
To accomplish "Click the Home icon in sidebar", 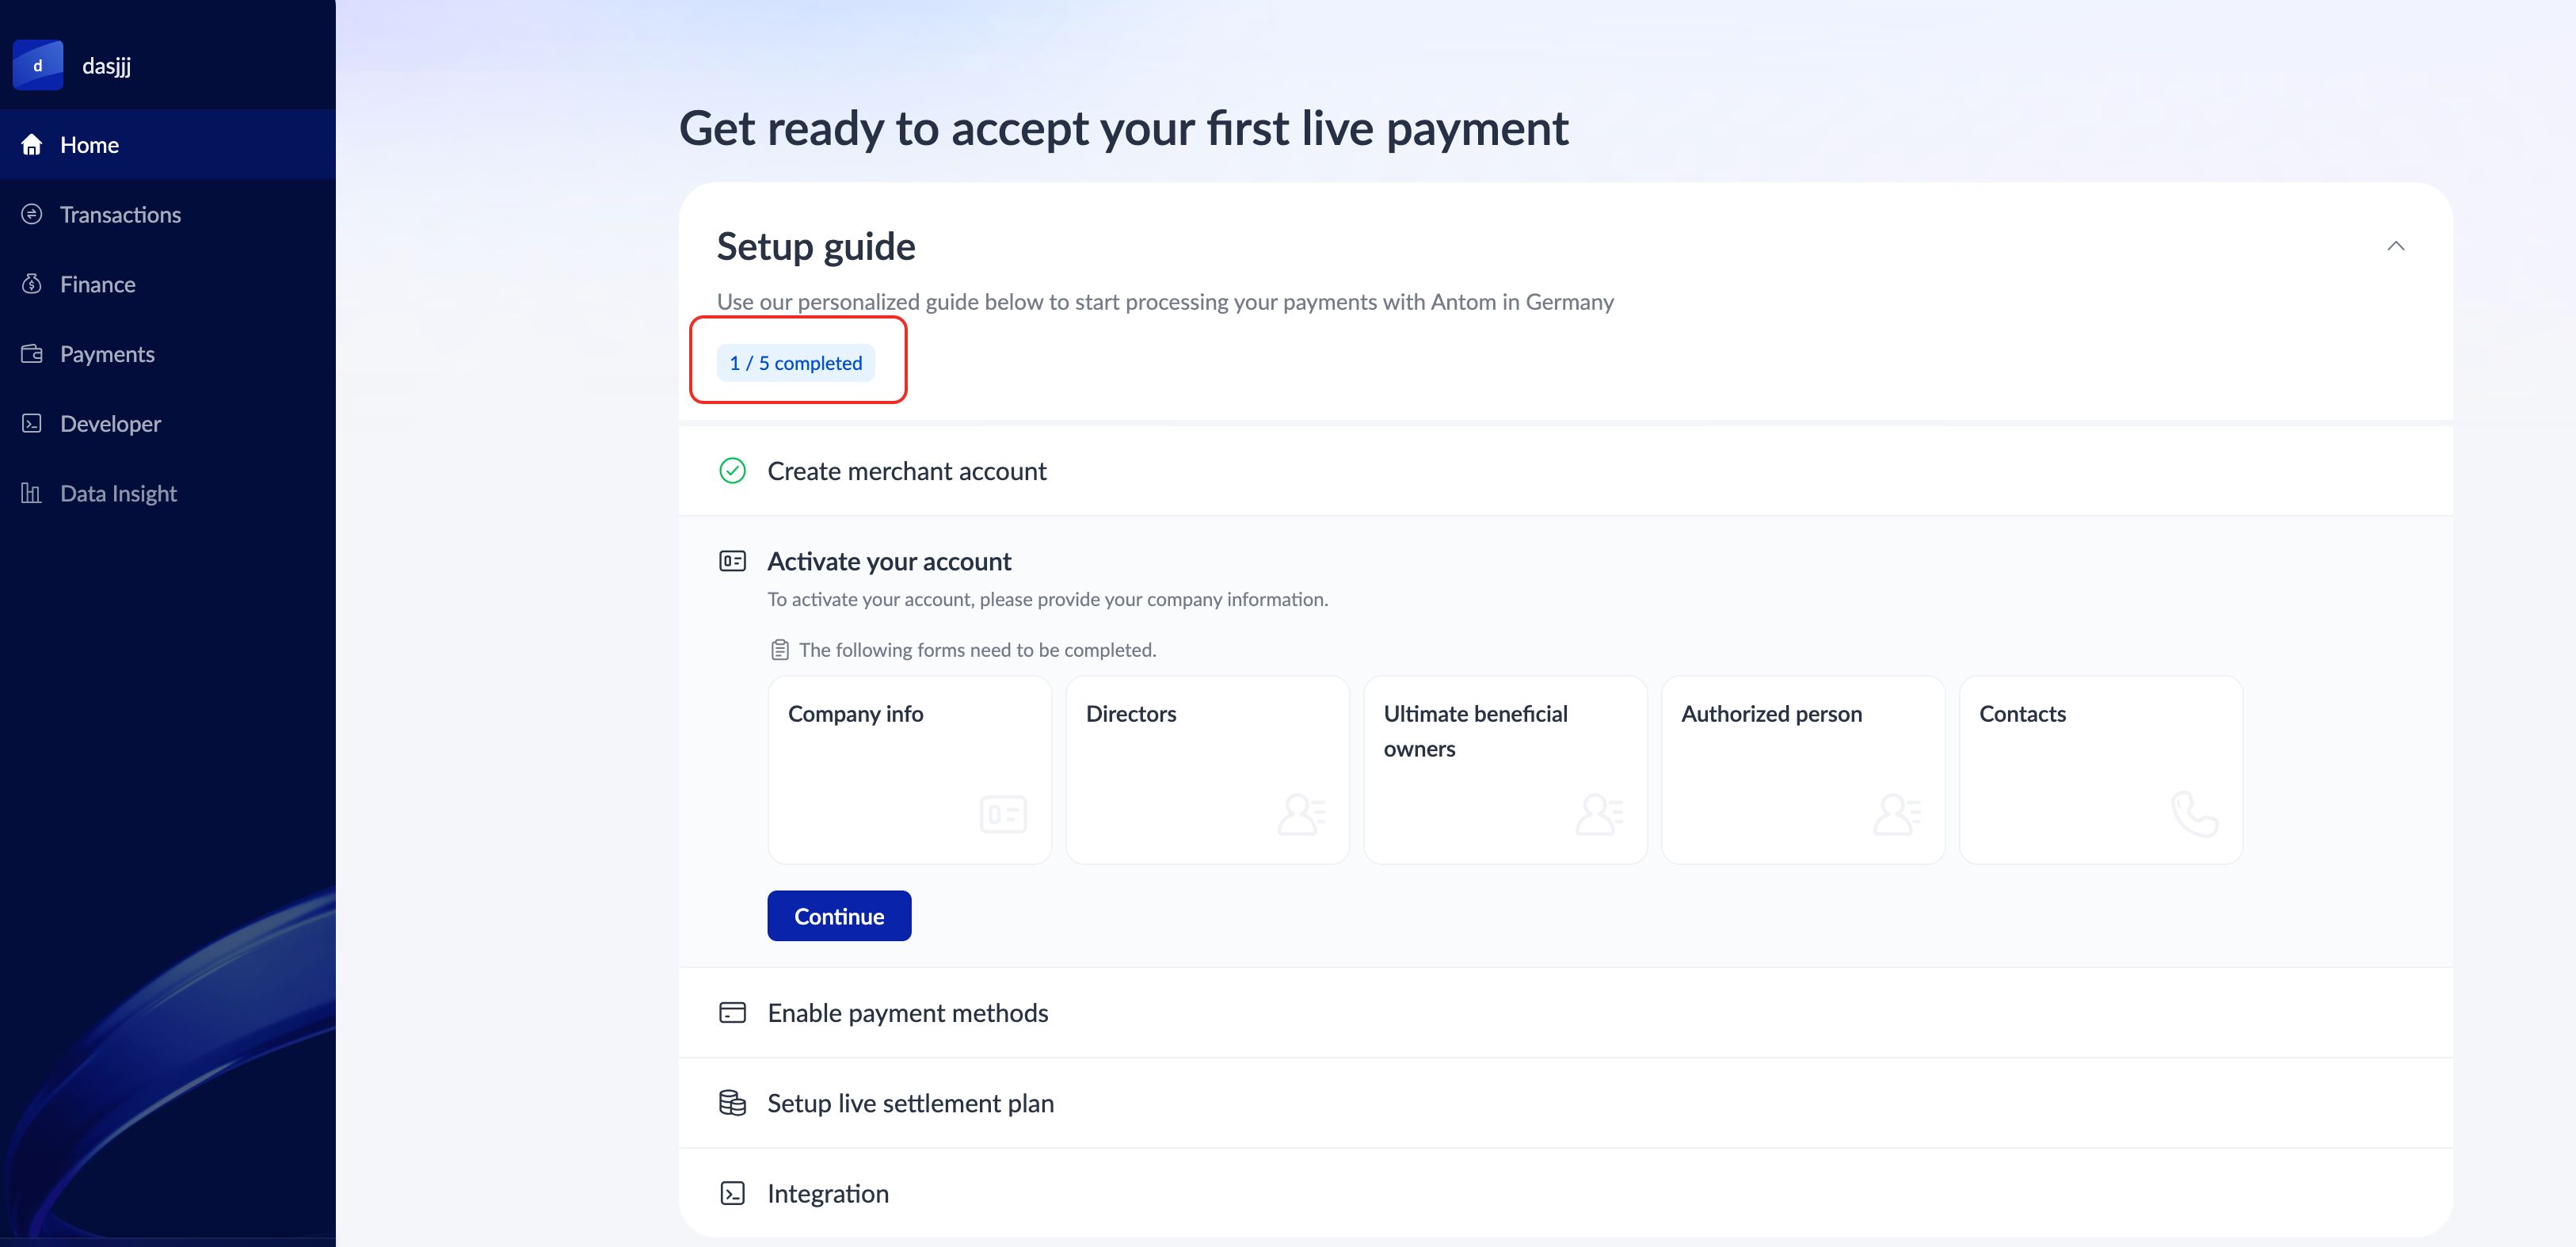I will point(32,145).
